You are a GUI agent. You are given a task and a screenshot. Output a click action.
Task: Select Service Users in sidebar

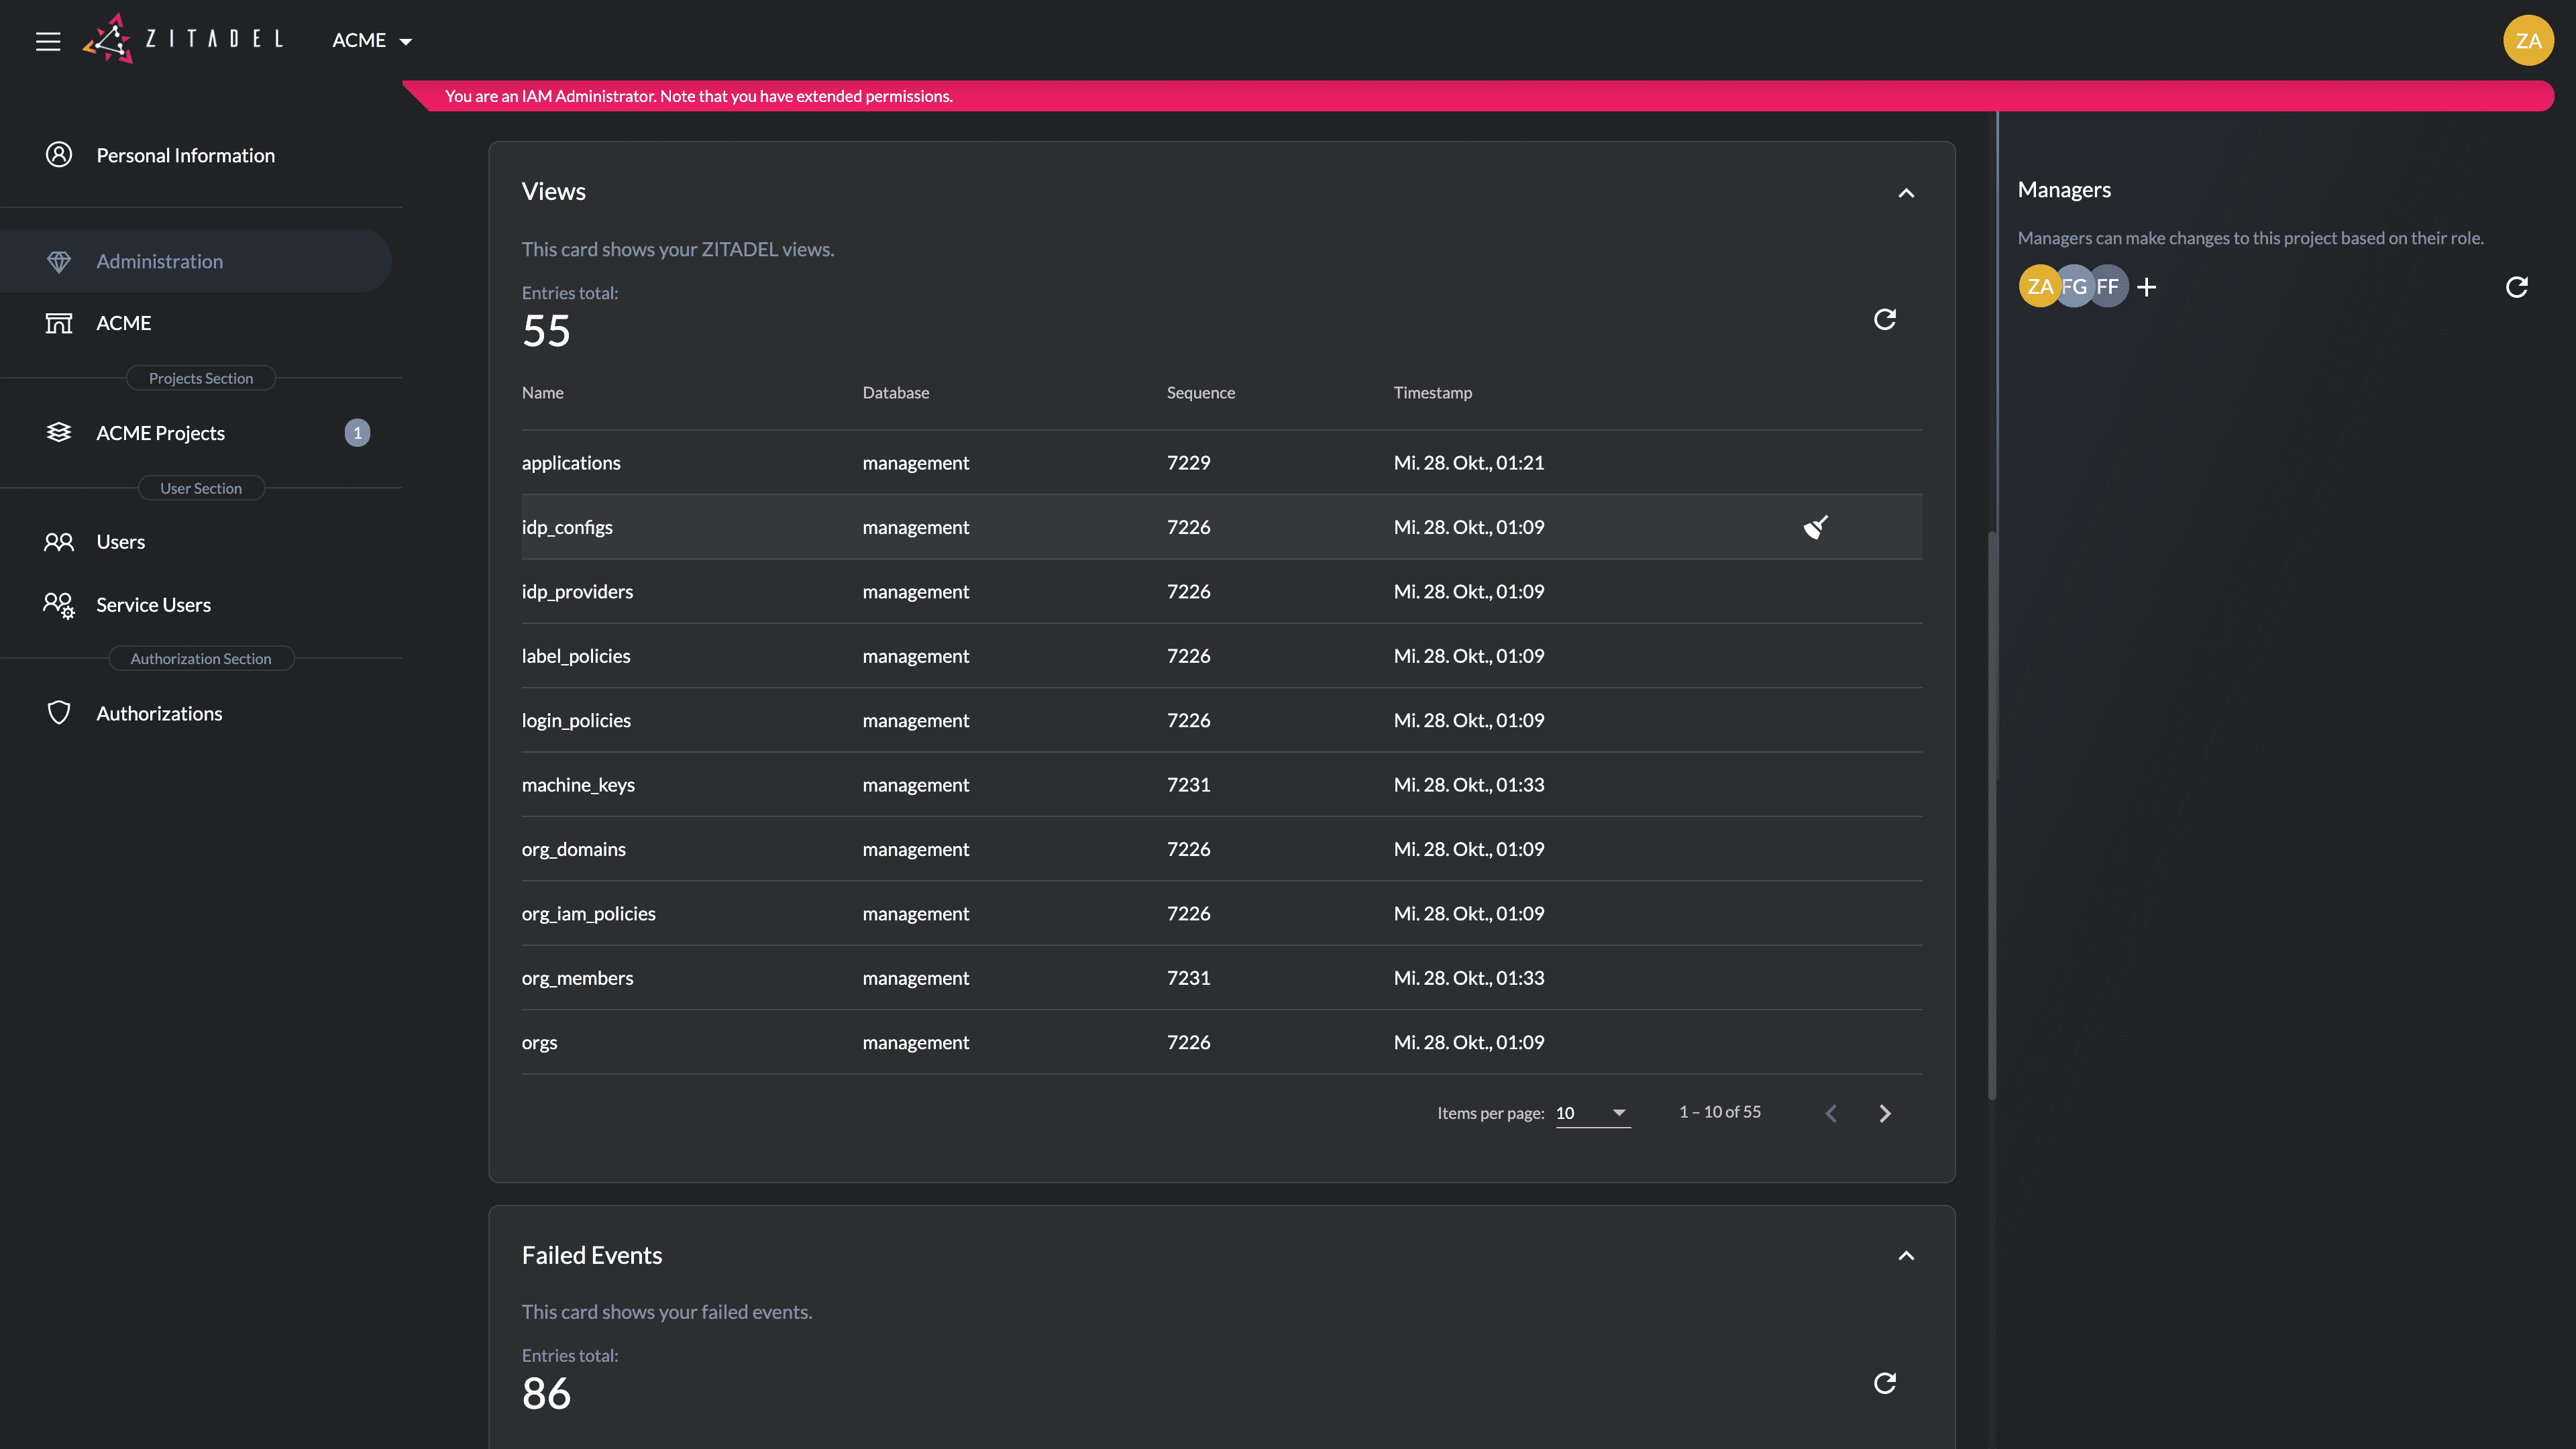coord(153,605)
